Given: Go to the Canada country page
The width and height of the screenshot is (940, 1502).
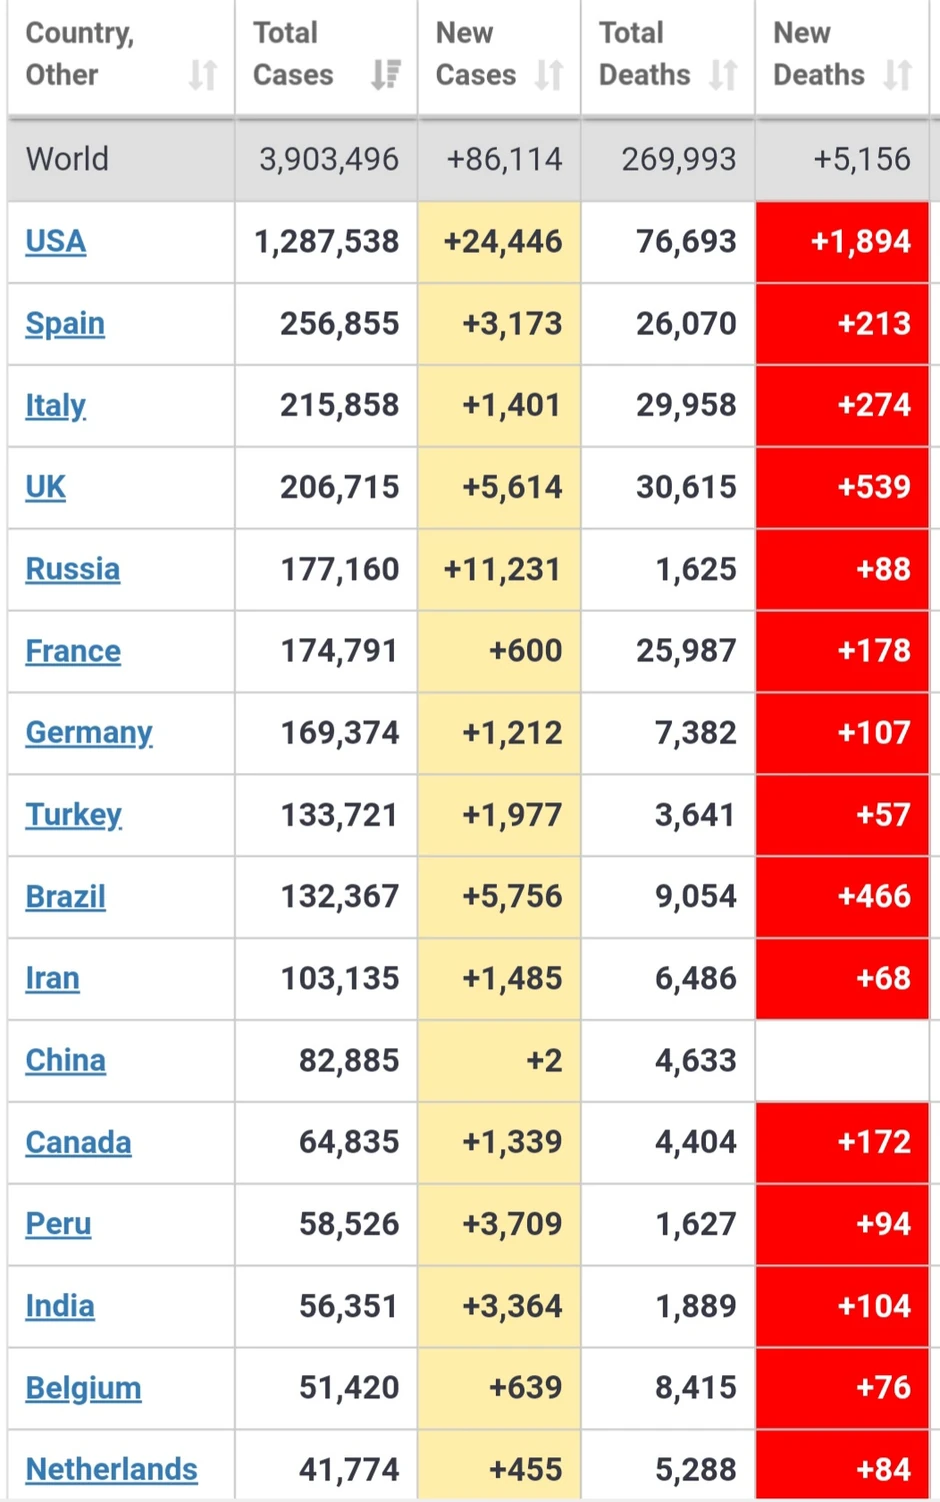Looking at the screenshot, I should [79, 1143].
